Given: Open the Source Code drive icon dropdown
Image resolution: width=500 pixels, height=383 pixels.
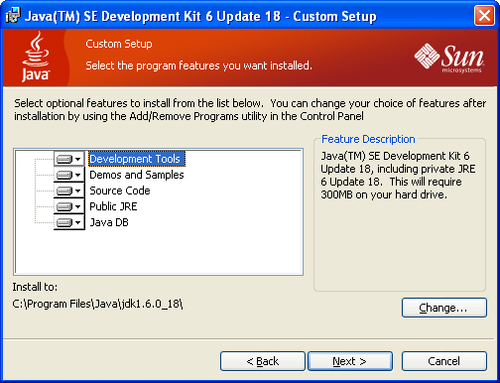Looking at the screenshot, I should coord(69,191).
